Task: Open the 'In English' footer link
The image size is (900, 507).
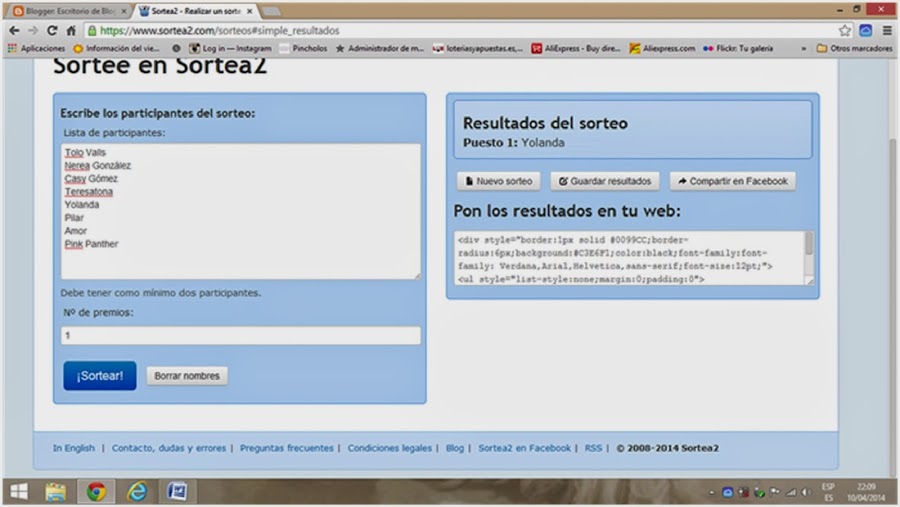Action: (x=73, y=448)
